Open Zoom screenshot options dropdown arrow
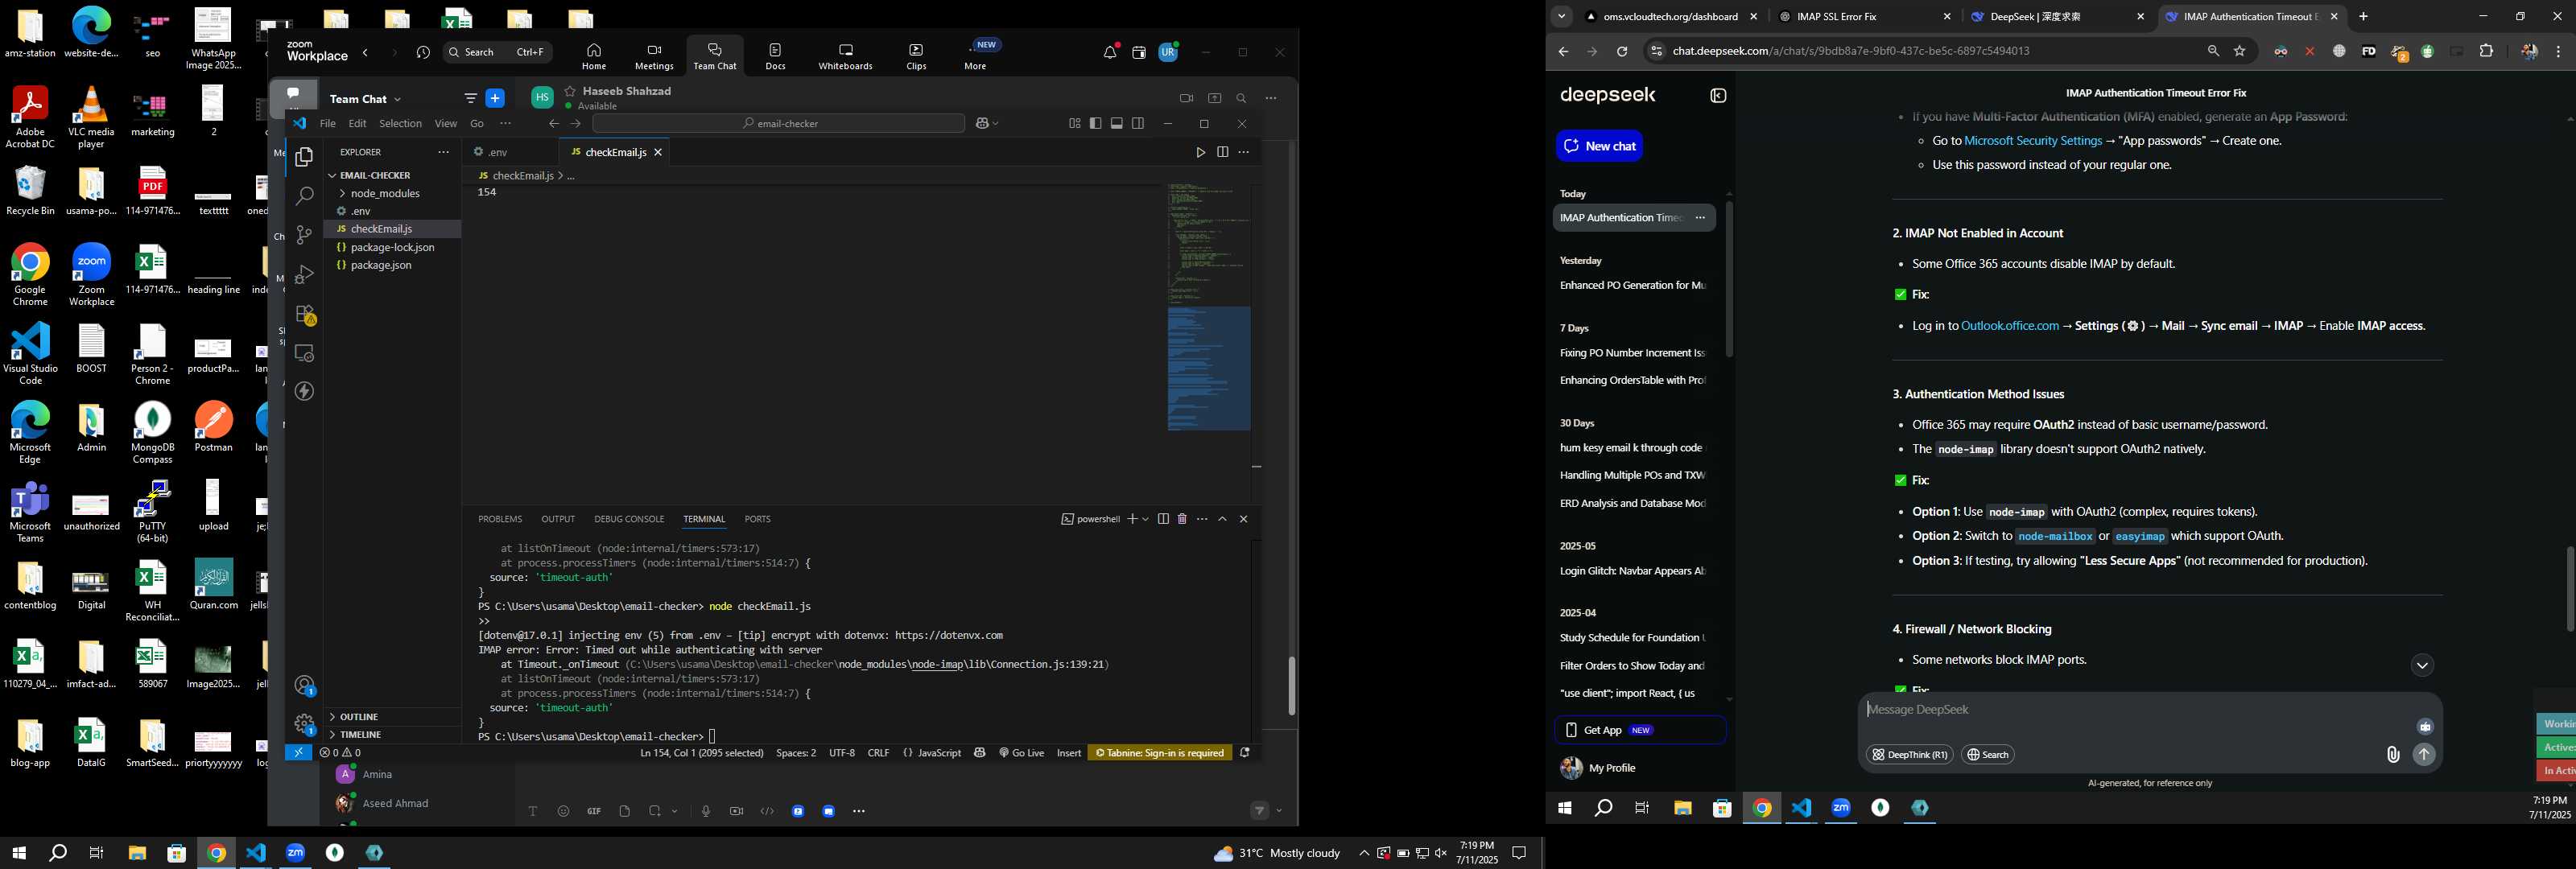Viewport: 2576px width, 869px height. coord(675,811)
